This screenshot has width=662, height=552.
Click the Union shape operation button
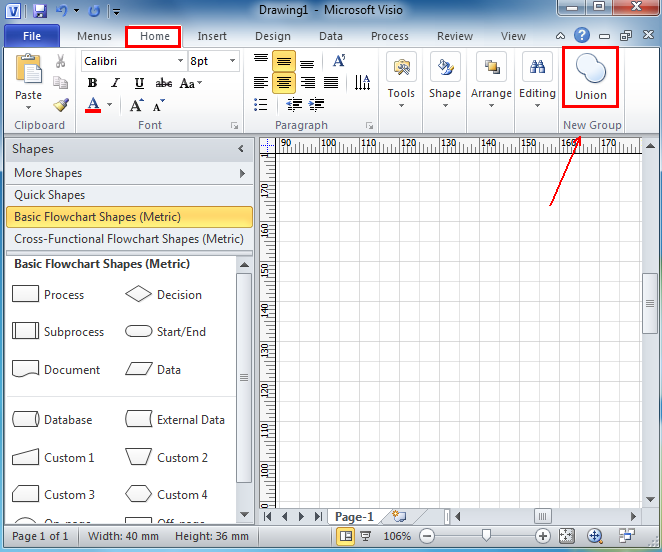[590, 76]
